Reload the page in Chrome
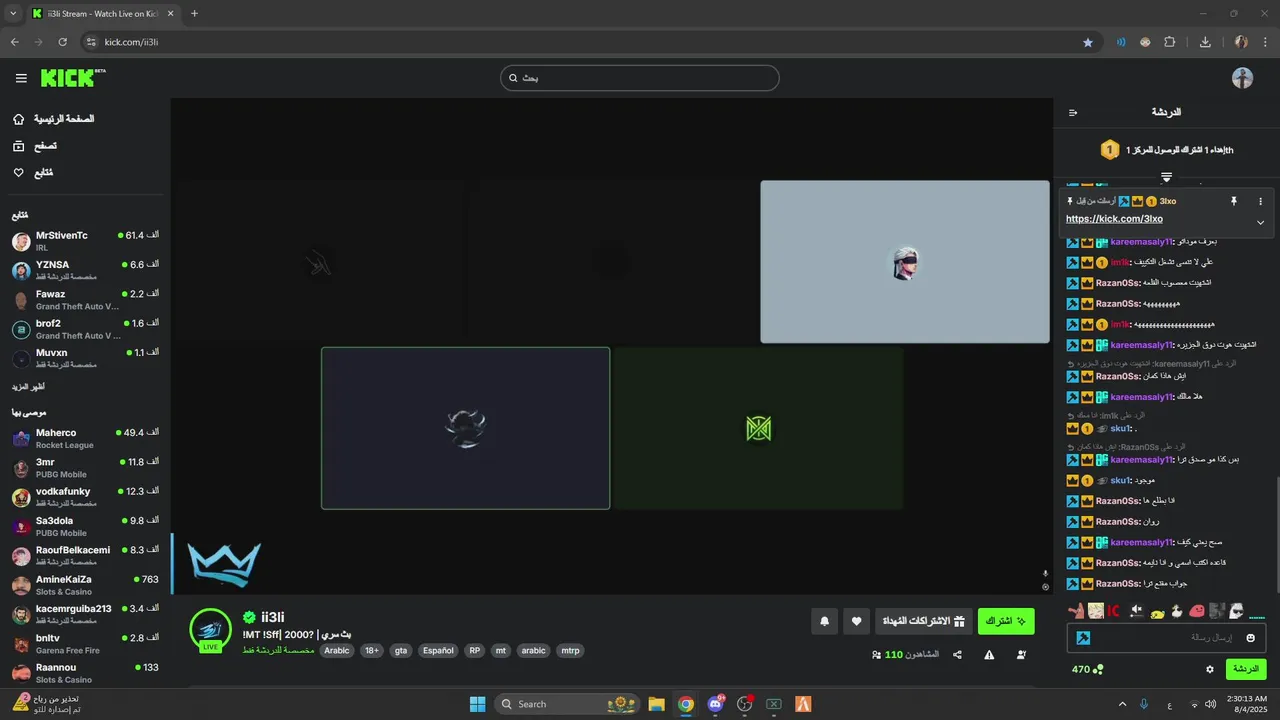The image size is (1280, 720). (62, 42)
